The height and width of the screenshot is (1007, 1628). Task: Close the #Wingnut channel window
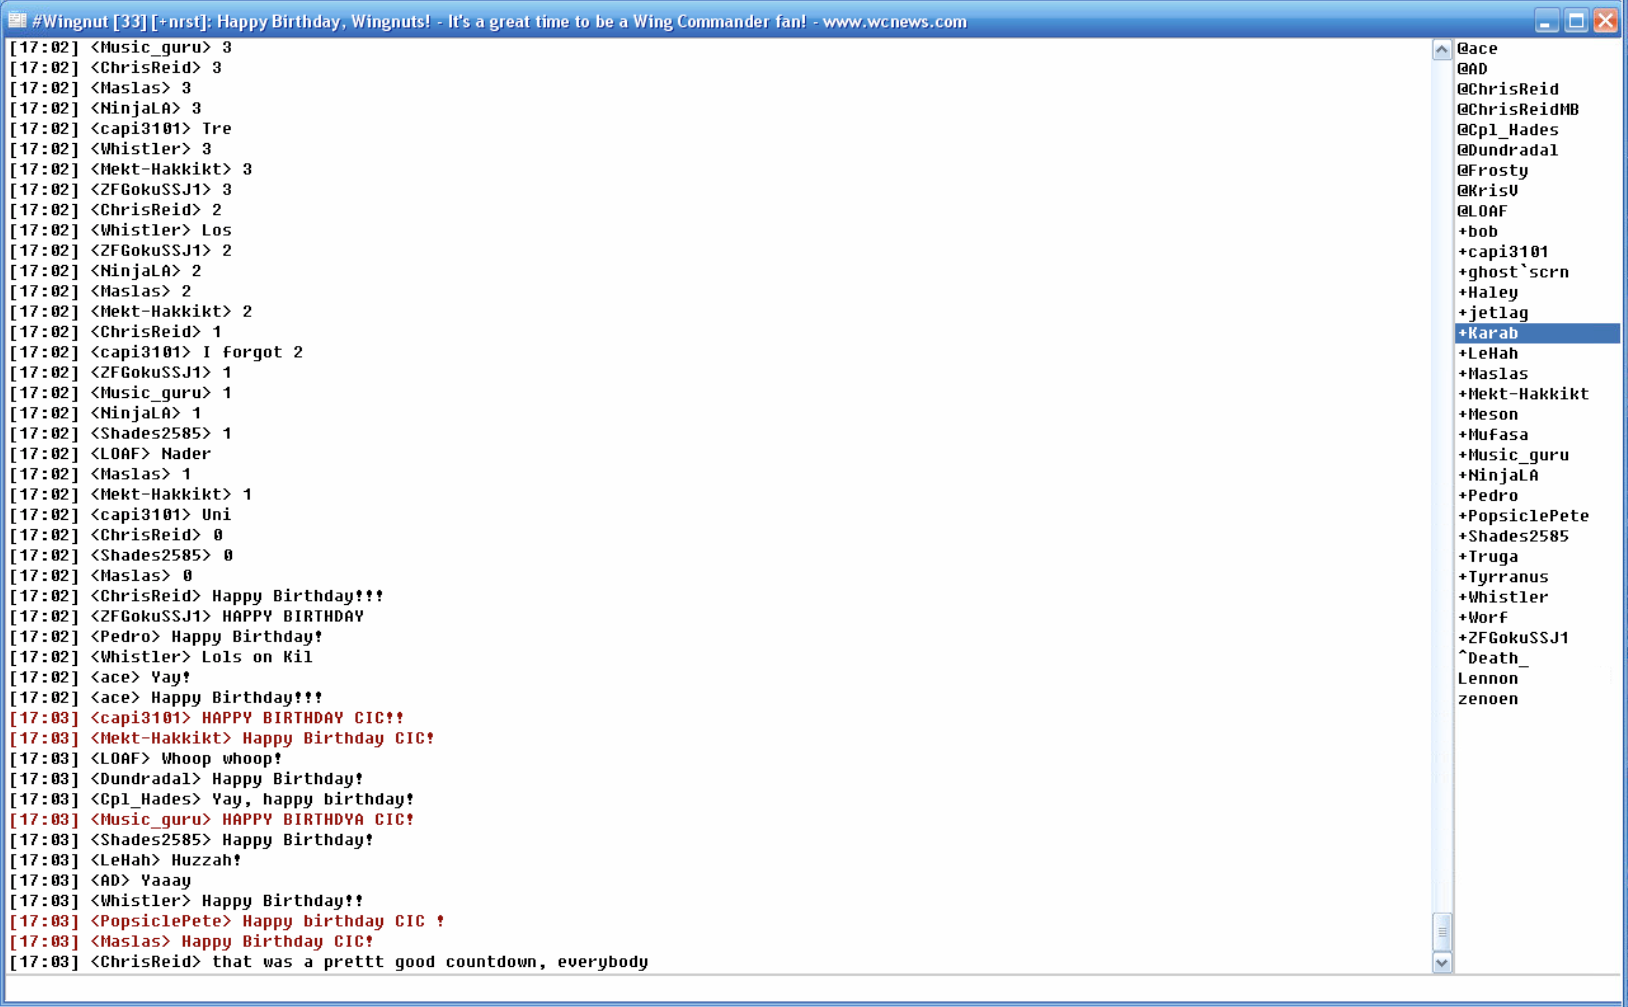point(1606,21)
